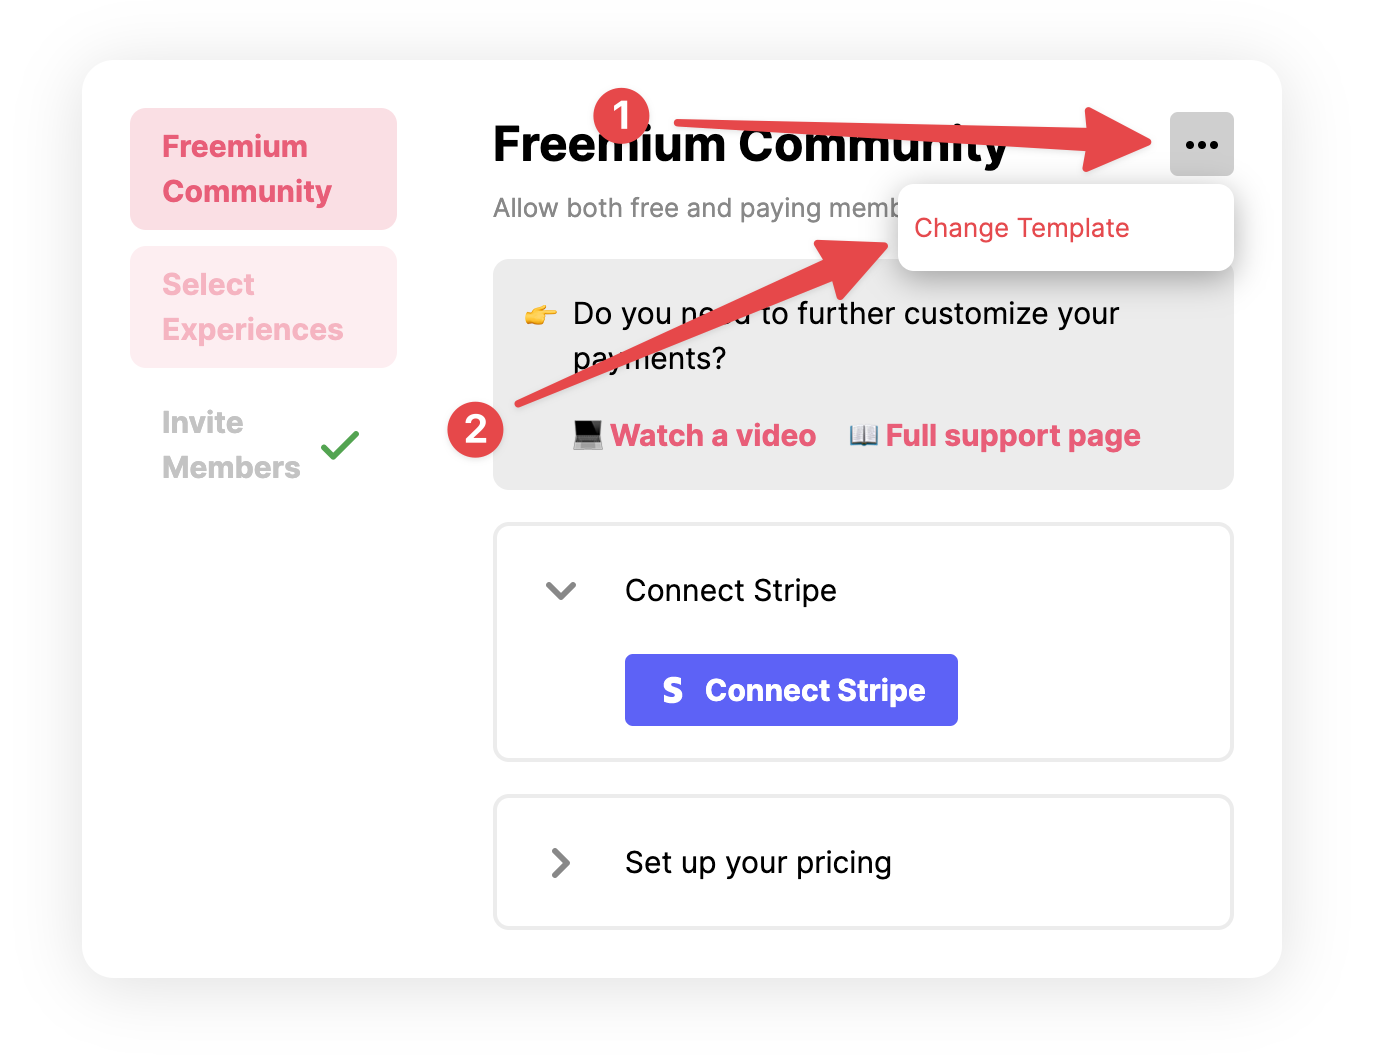Click the blue Connect Stripe button
The width and height of the screenshot is (1386, 1060).
click(x=791, y=690)
